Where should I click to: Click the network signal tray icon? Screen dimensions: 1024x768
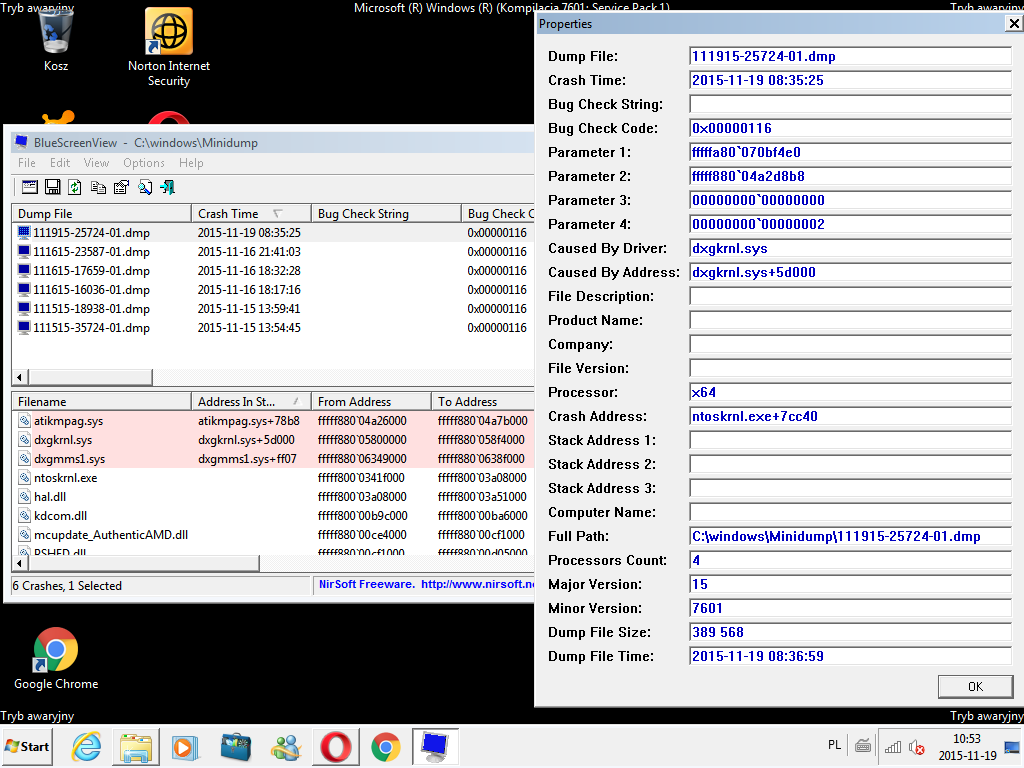point(893,746)
